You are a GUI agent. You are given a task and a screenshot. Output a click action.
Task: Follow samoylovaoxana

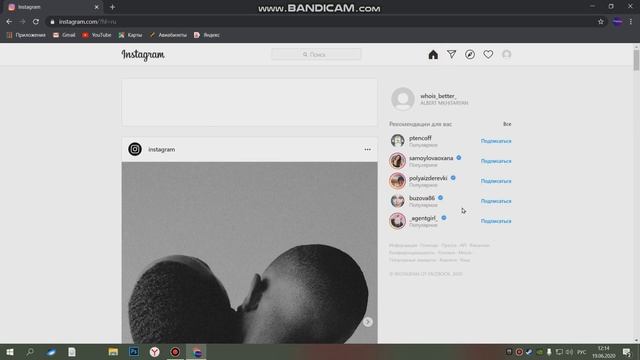point(496,161)
